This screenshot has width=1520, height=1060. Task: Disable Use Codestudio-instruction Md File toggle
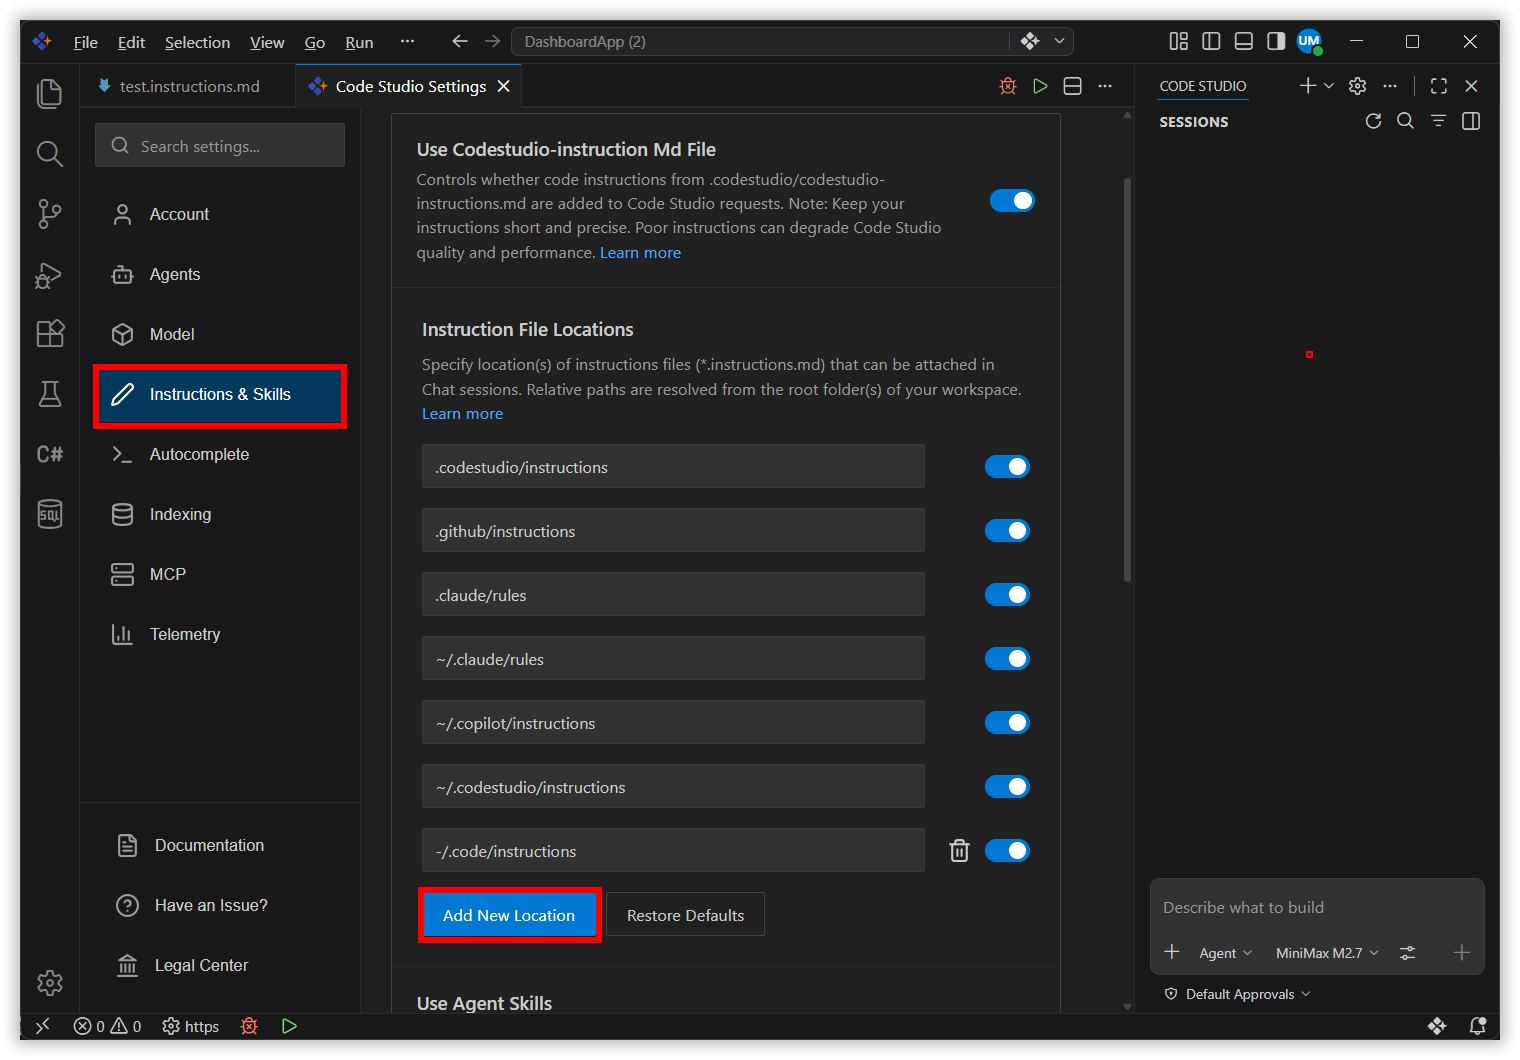coord(1012,201)
